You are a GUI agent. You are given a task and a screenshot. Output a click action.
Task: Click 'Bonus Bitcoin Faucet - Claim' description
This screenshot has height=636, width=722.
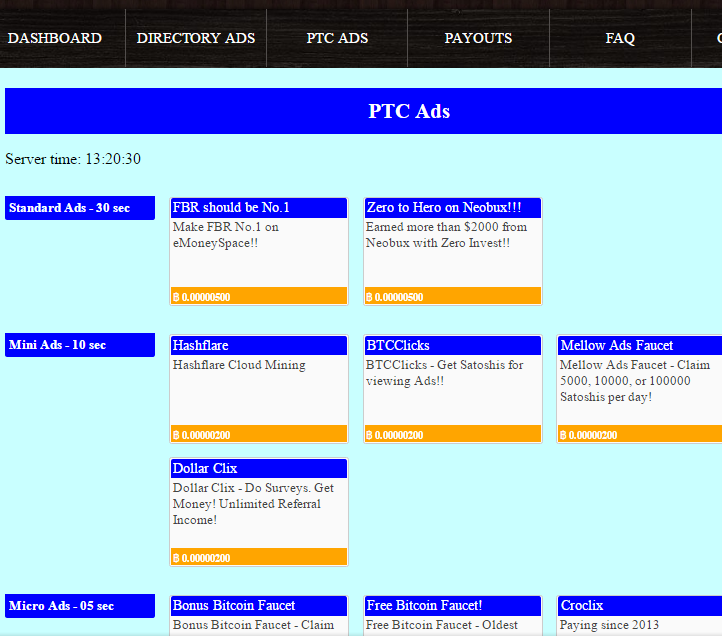(x=253, y=625)
